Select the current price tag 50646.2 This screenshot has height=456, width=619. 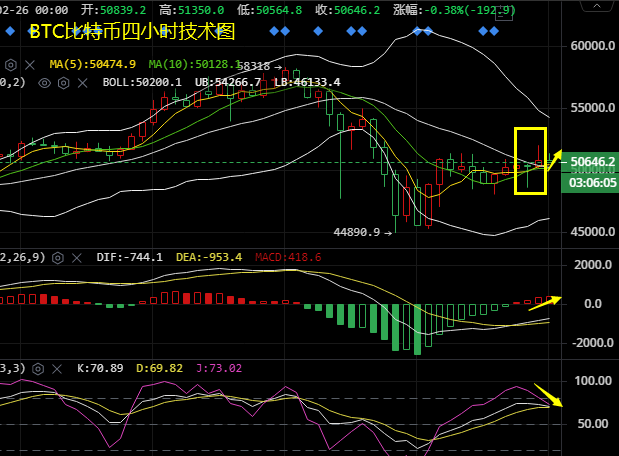click(592, 161)
